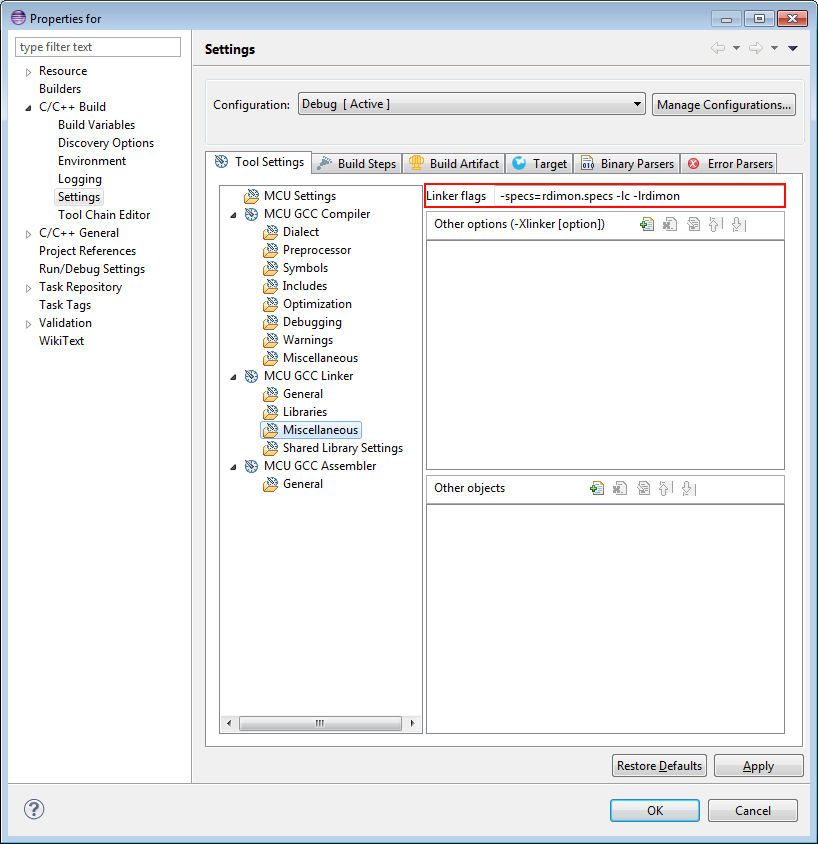Expand the Task Repository node
The height and width of the screenshot is (844, 818).
click(29, 288)
